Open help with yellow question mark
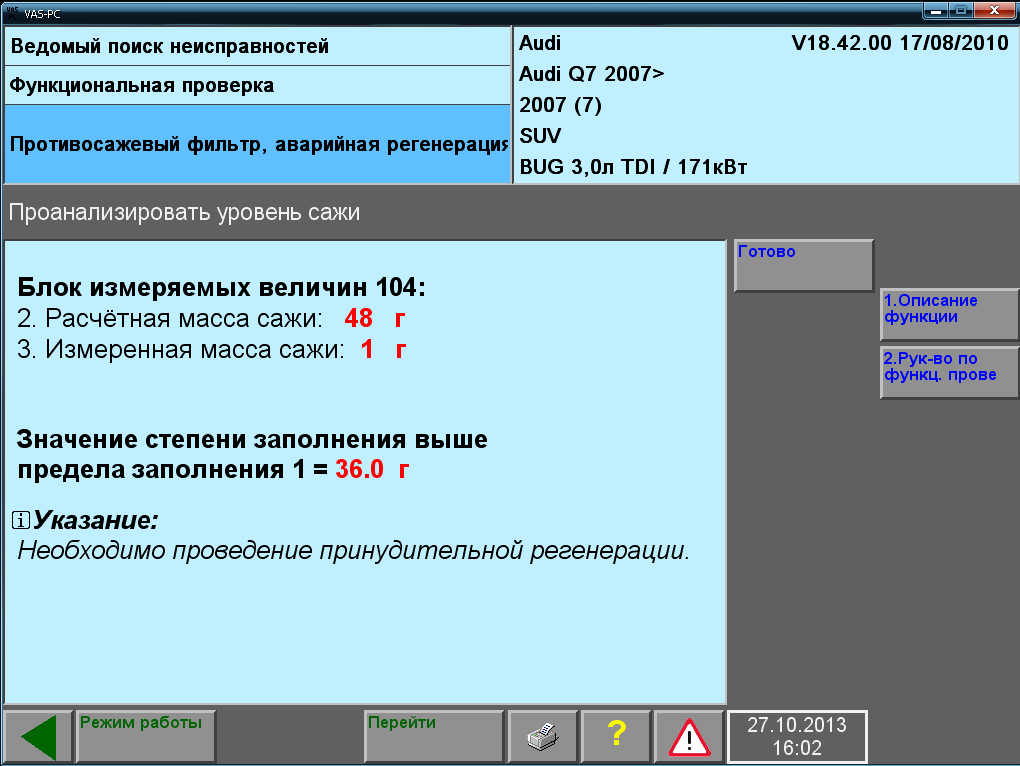This screenshot has height=766, width=1020. click(616, 737)
